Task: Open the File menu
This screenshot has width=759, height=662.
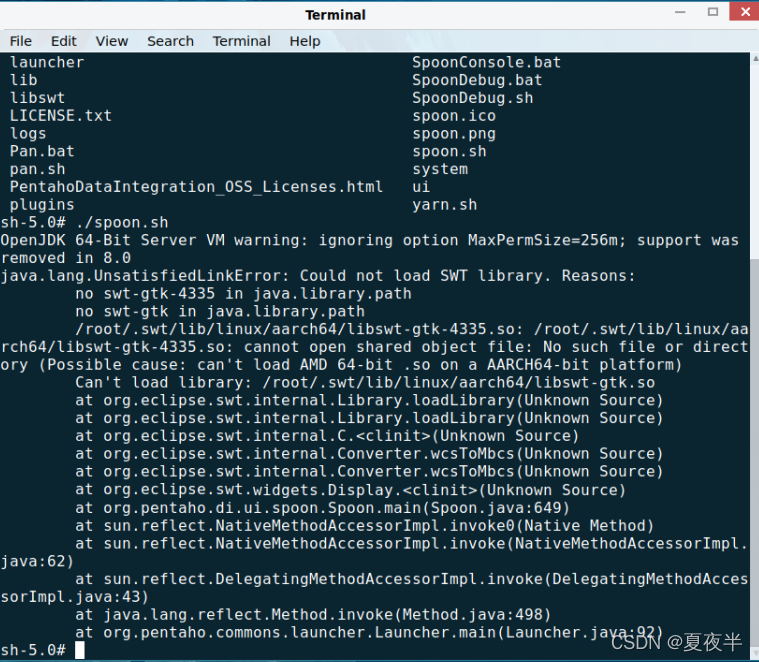Action: tap(21, 41)
